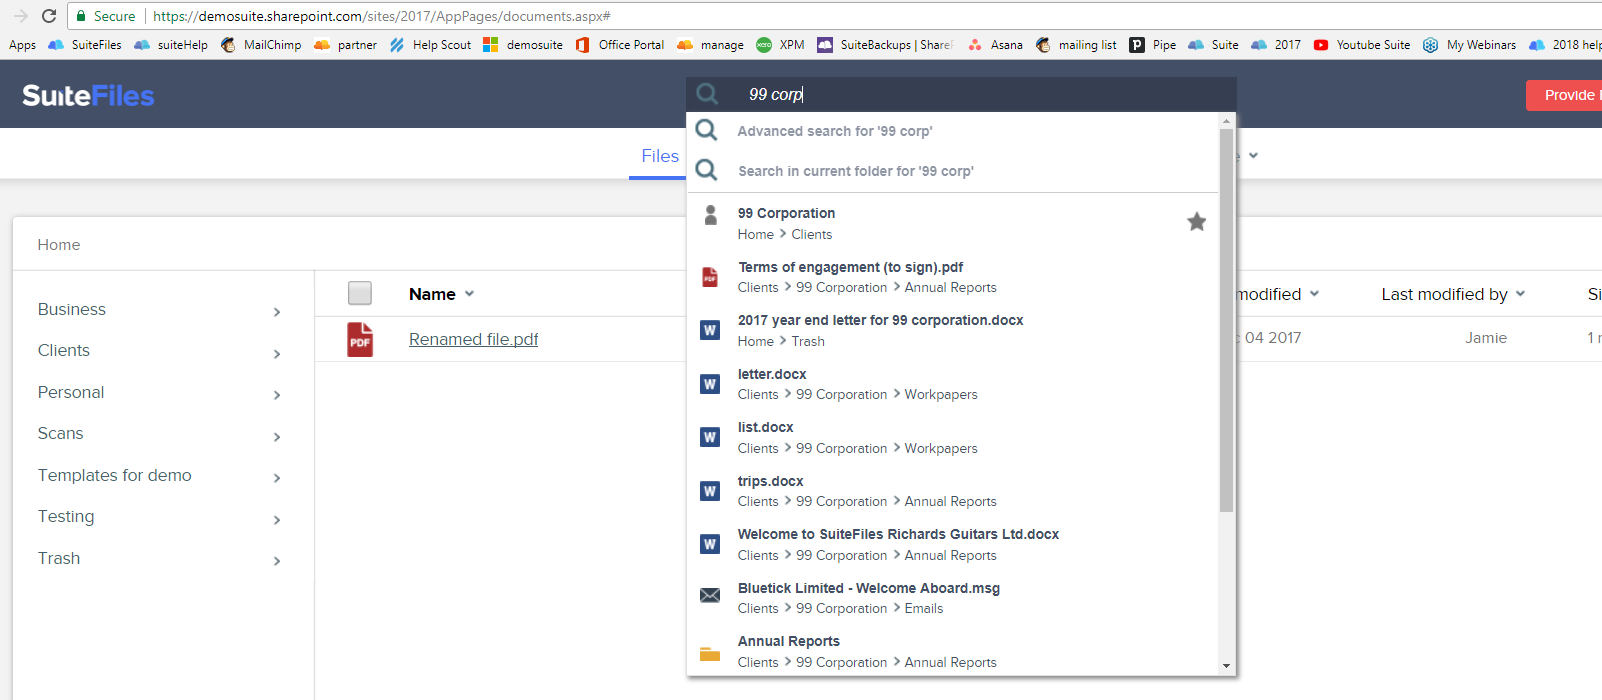Expand Templates for demo chevron
Viewport: 1602px width, 700px height.
277,478
